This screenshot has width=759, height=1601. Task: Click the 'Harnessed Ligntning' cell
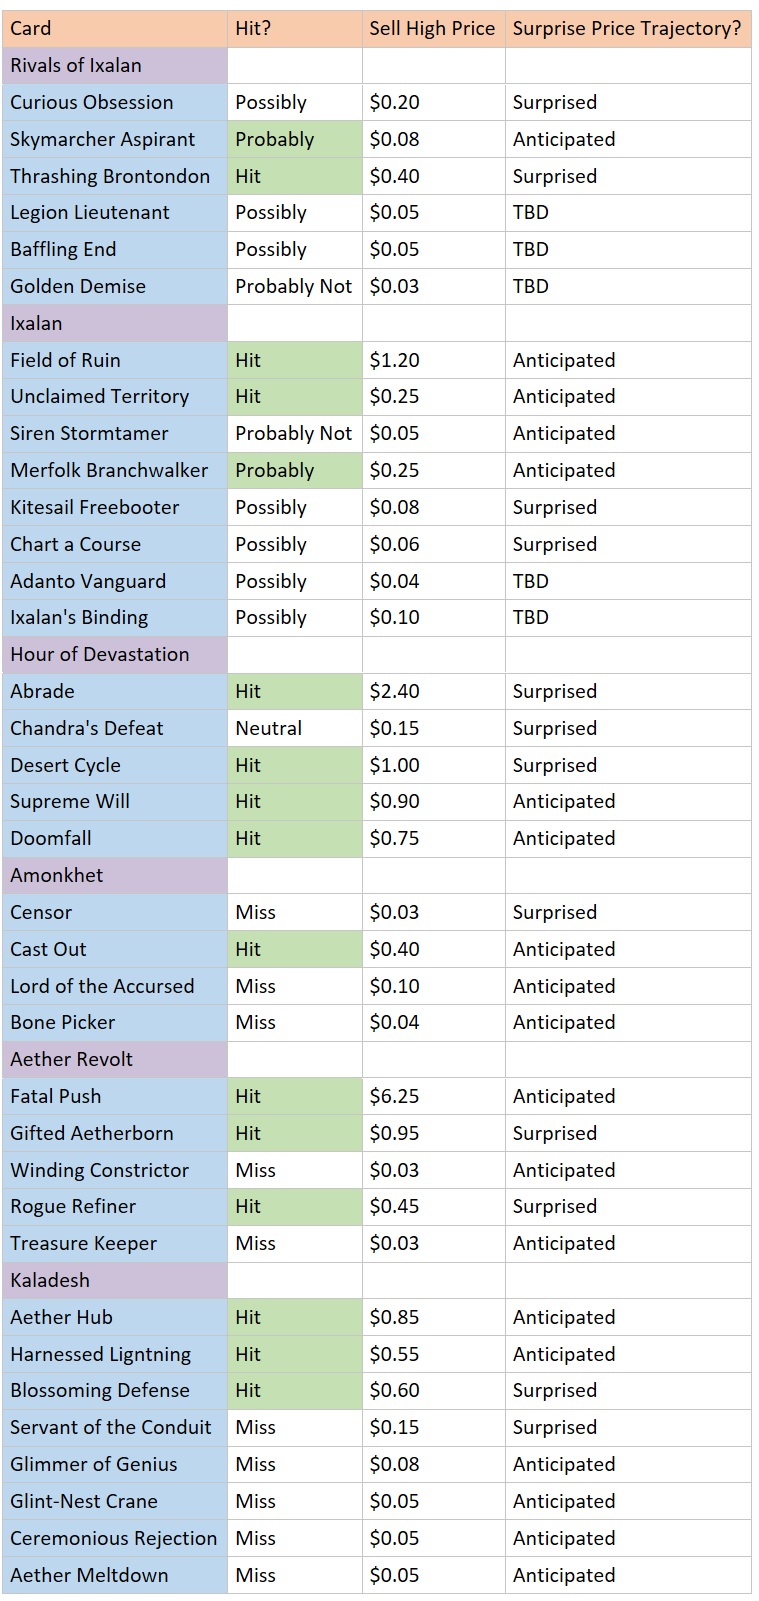pos(115,1354)
